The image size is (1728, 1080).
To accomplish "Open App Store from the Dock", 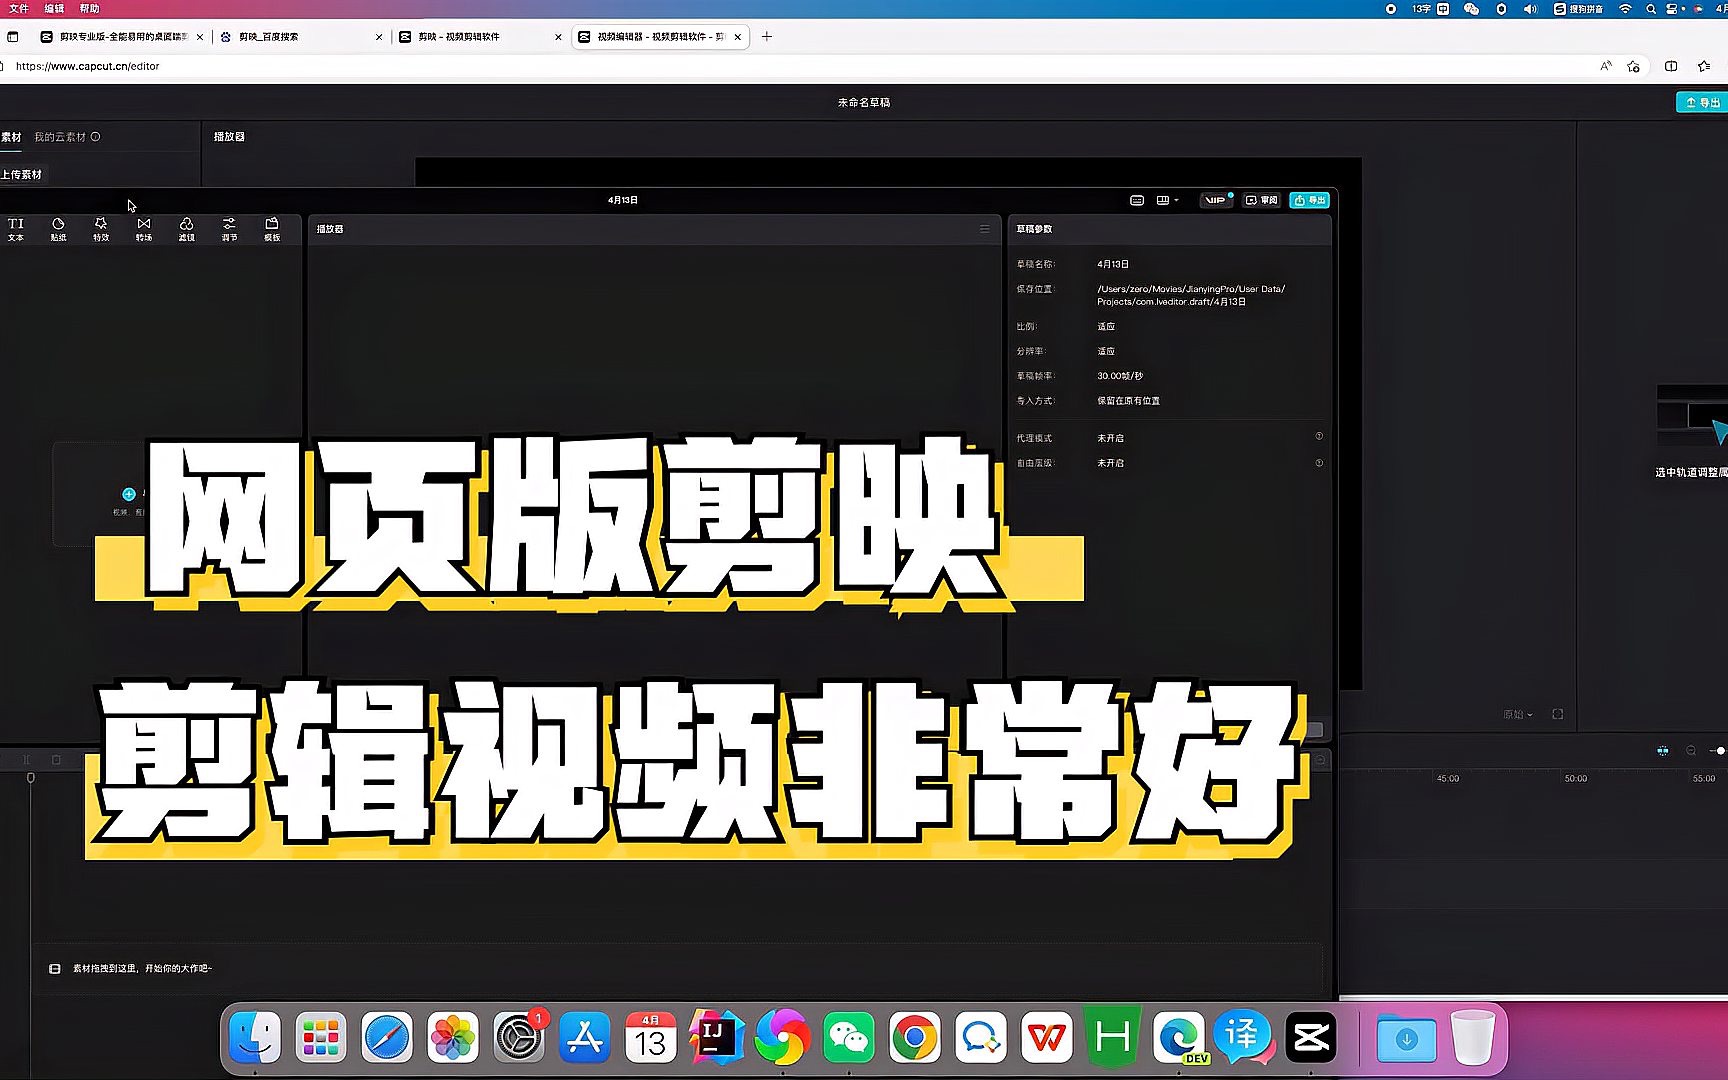I will [585, 1038].
